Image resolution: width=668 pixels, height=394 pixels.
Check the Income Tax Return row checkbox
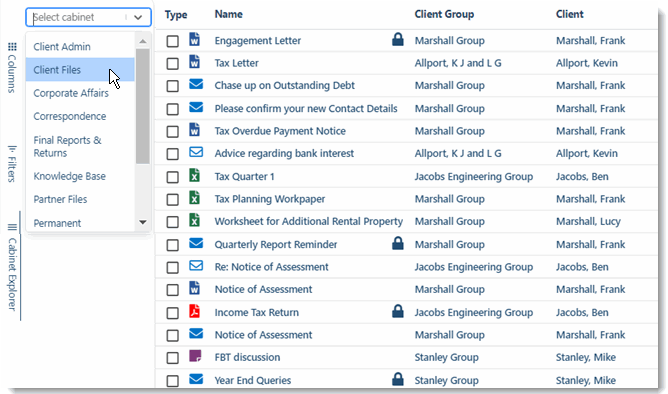pos(173,313)
